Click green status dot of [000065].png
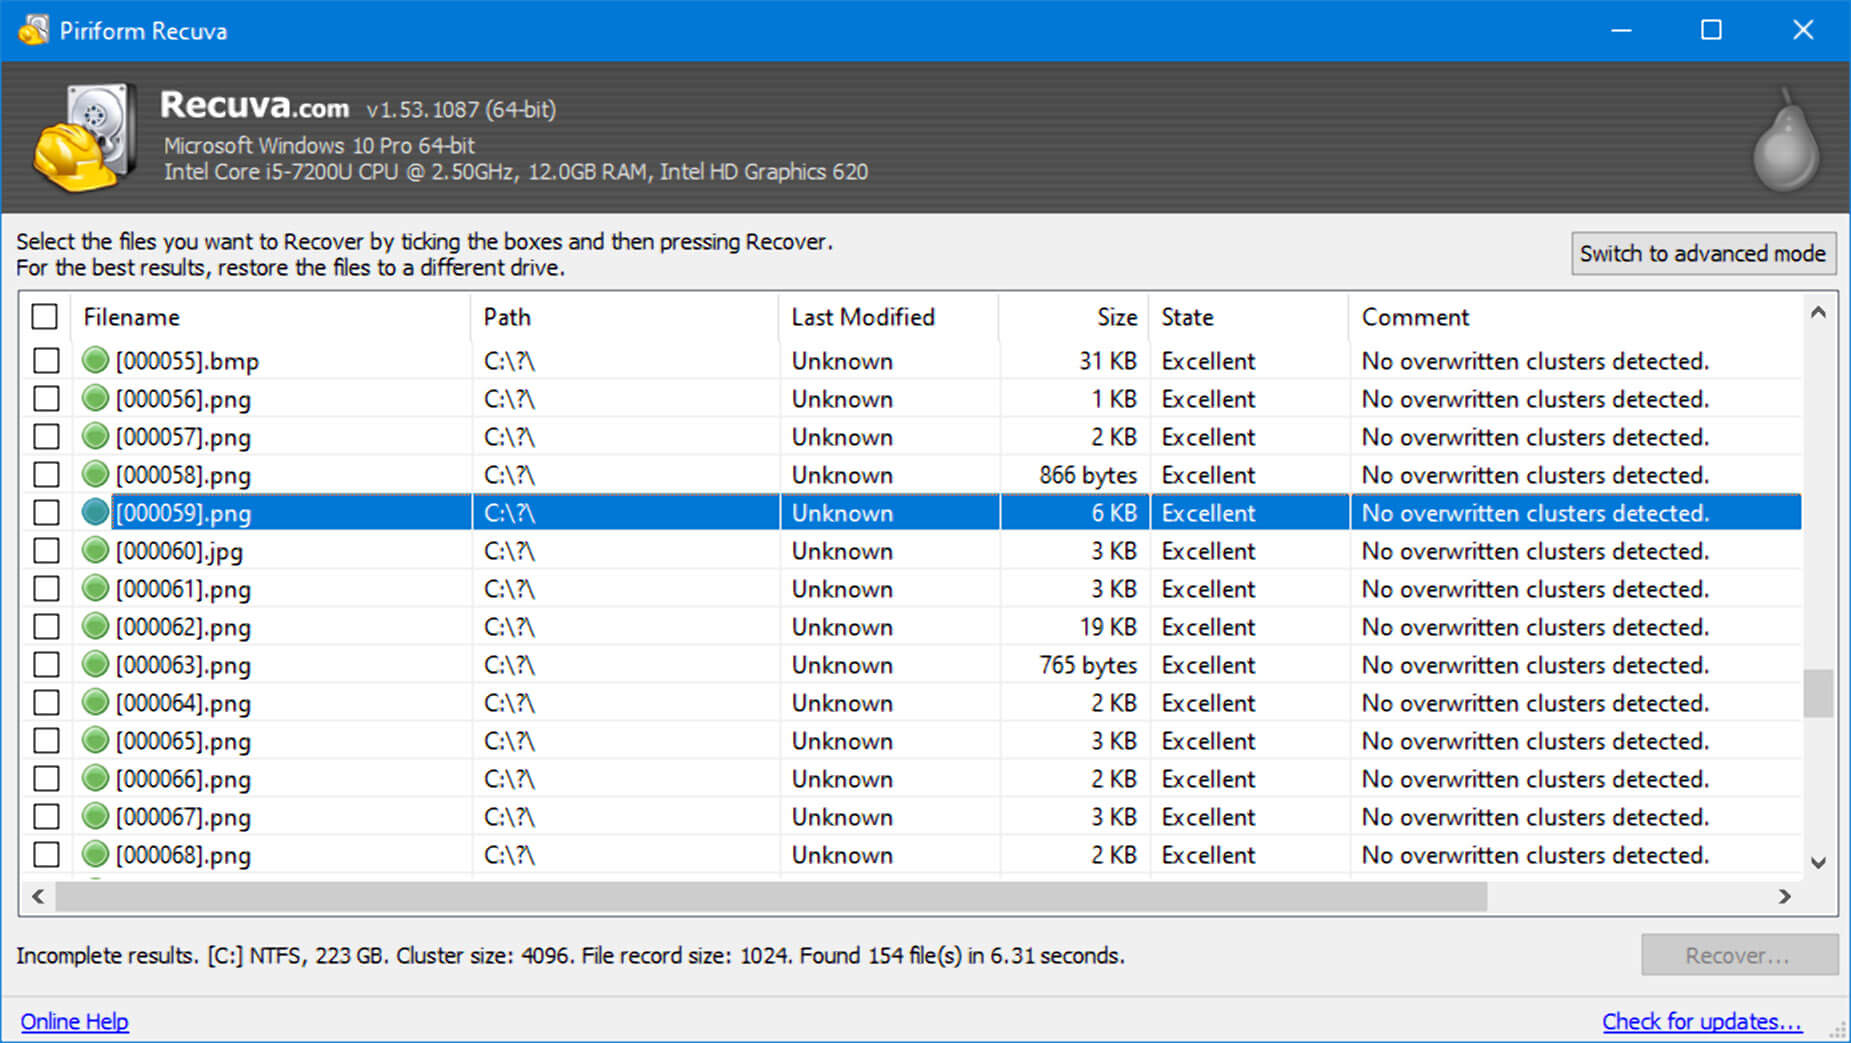 click(95, 740)
